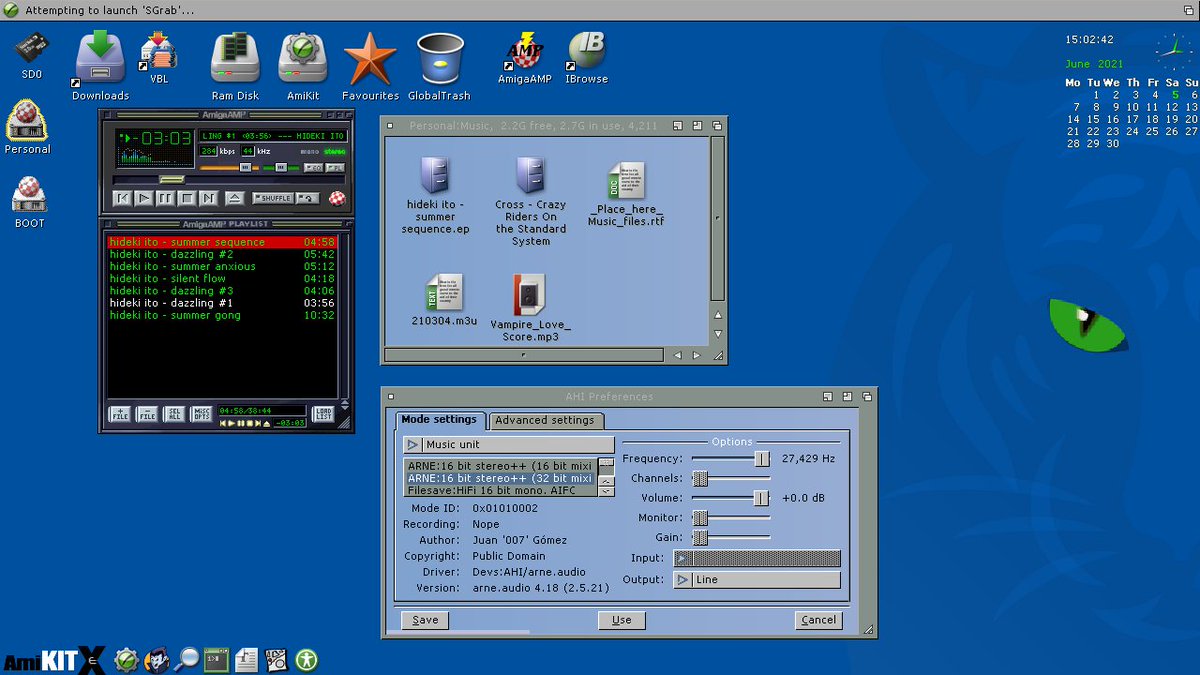The height and width of the screenshot is (675, 1200).
Task: Toggle repeat mode in AmigaAMP
Action: click(x=307, y=198)
